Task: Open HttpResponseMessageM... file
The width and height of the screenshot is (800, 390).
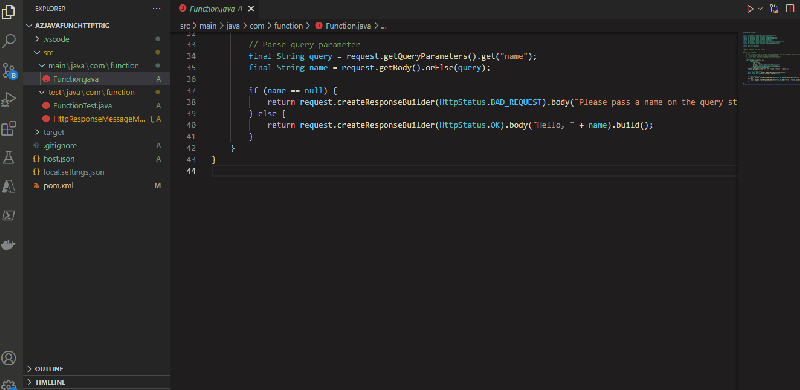Action: [99, 119]
